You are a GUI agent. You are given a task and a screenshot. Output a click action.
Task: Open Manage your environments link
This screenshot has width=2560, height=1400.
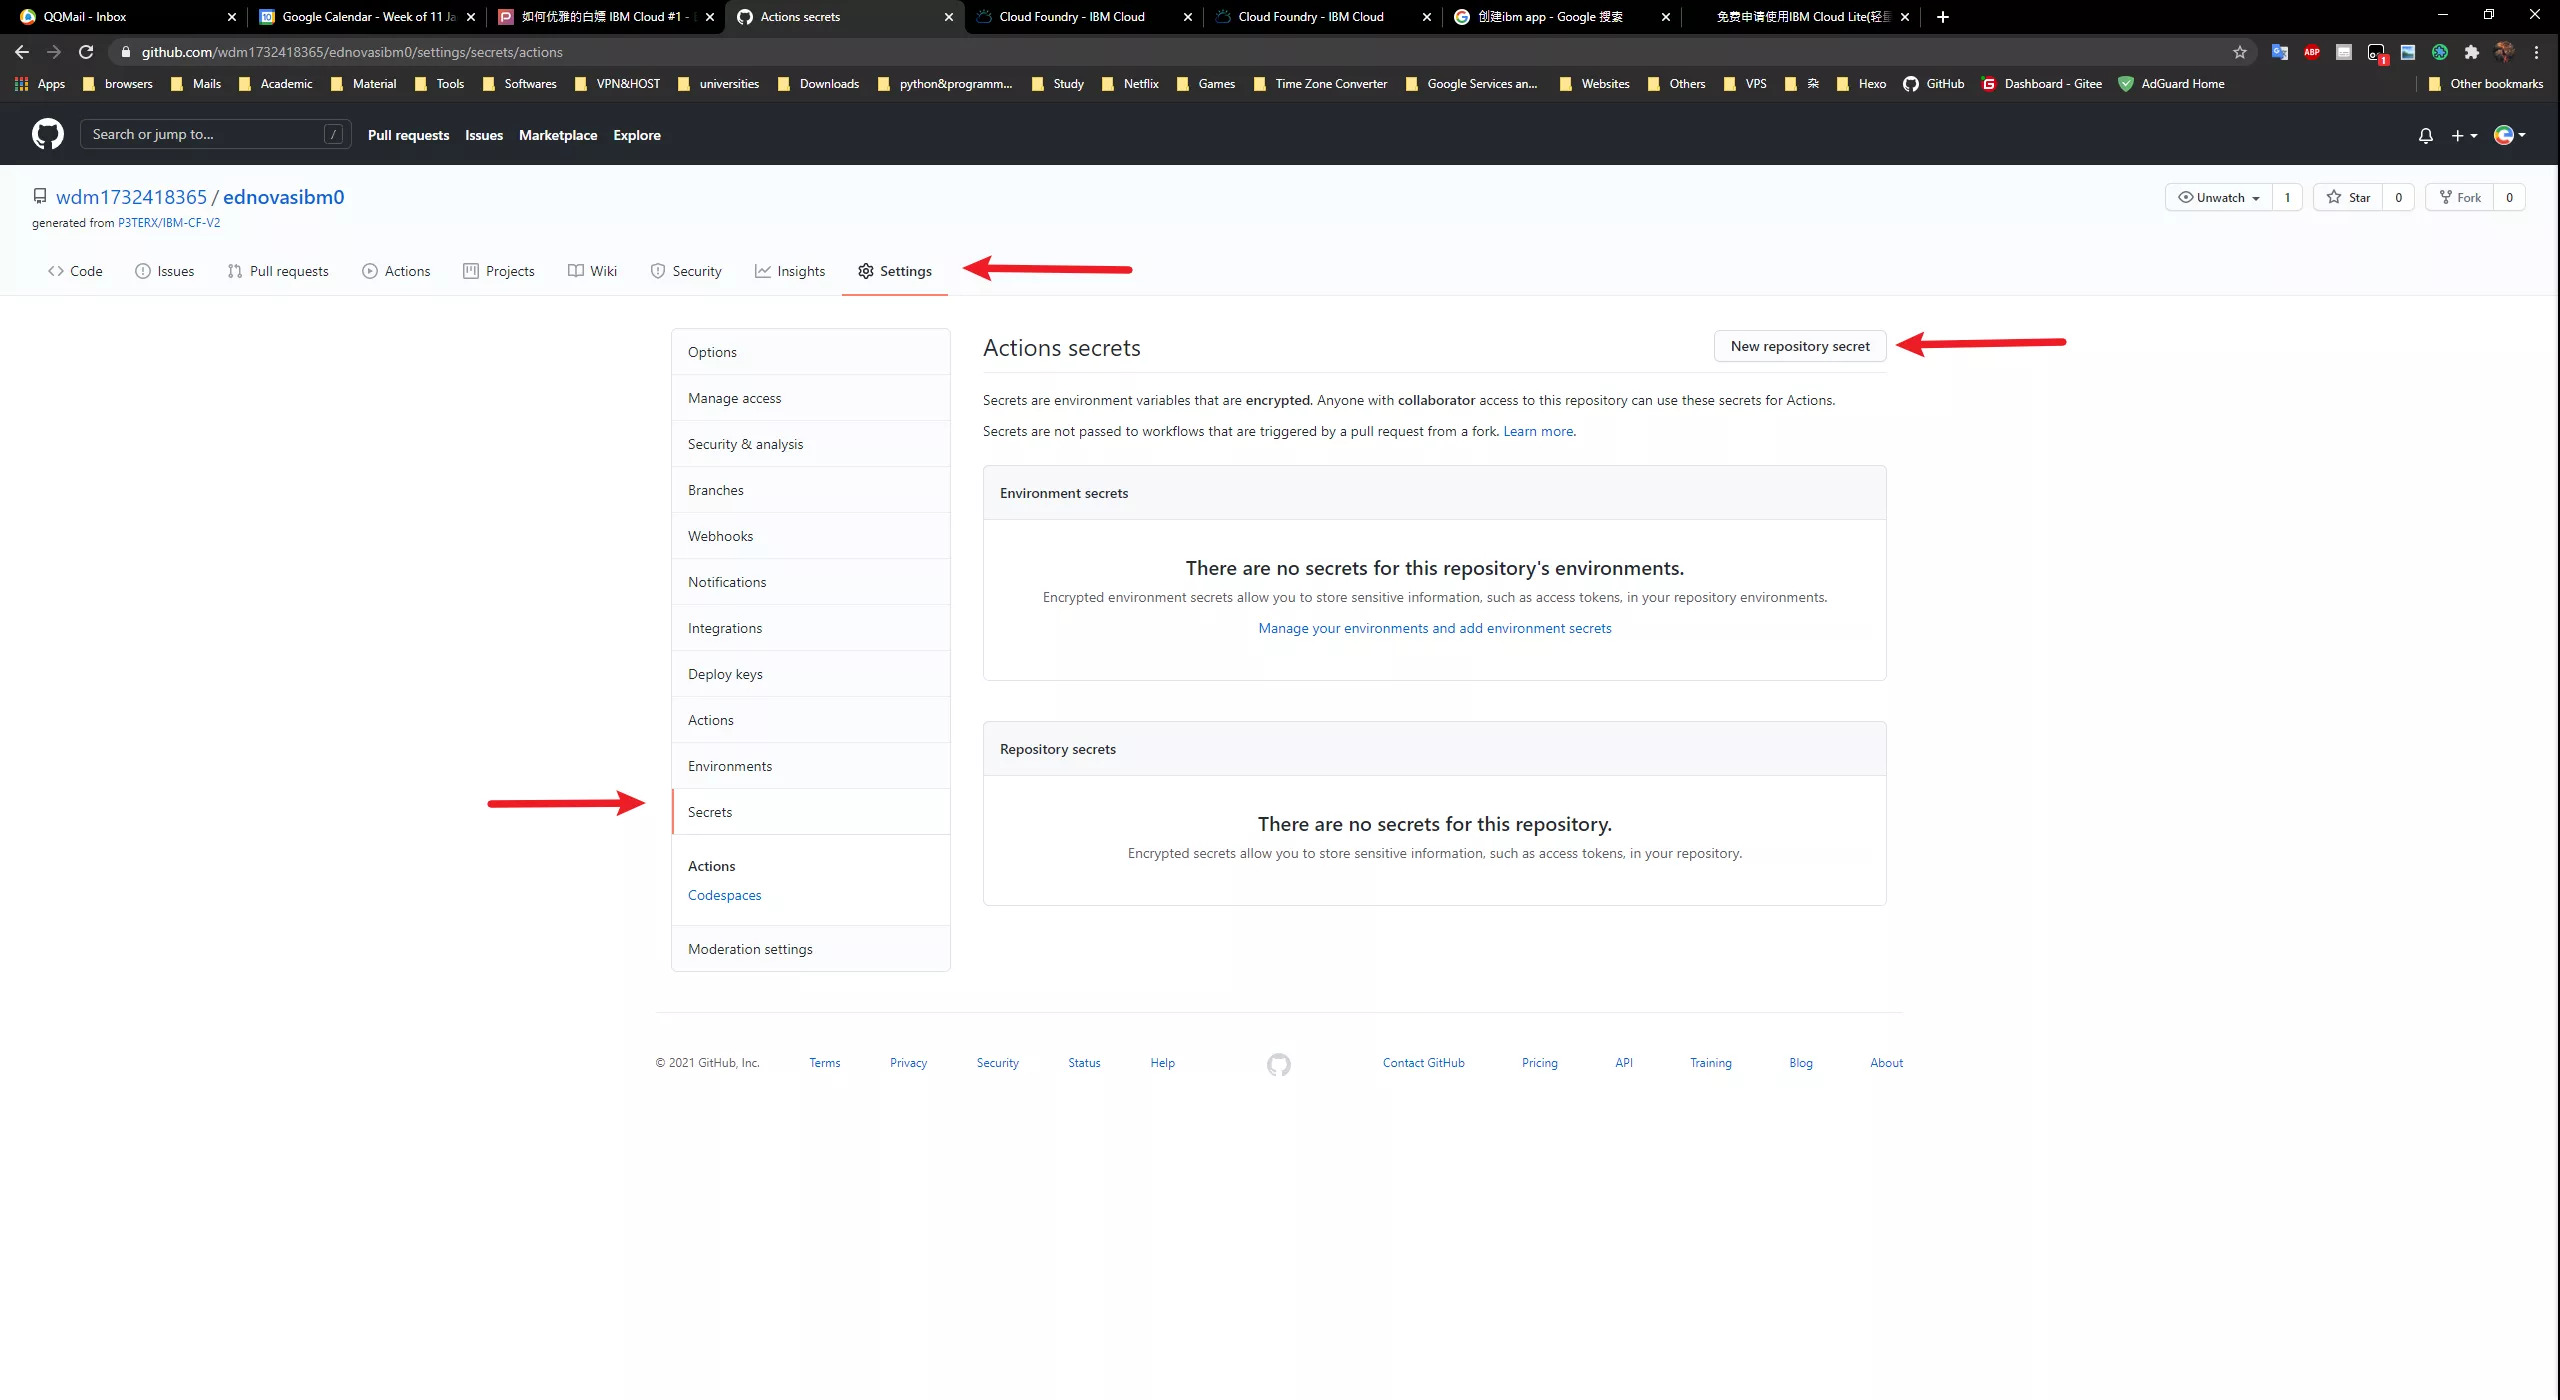(1434, 628)
